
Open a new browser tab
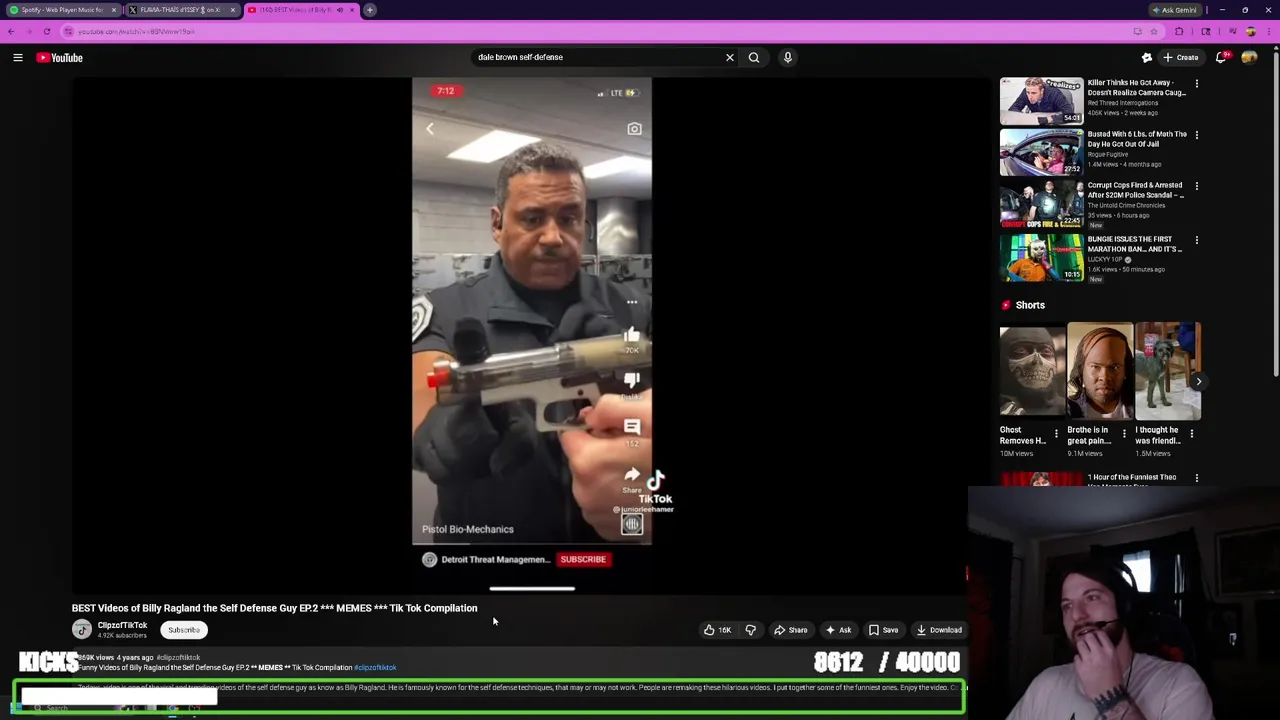tap(370, 10)
